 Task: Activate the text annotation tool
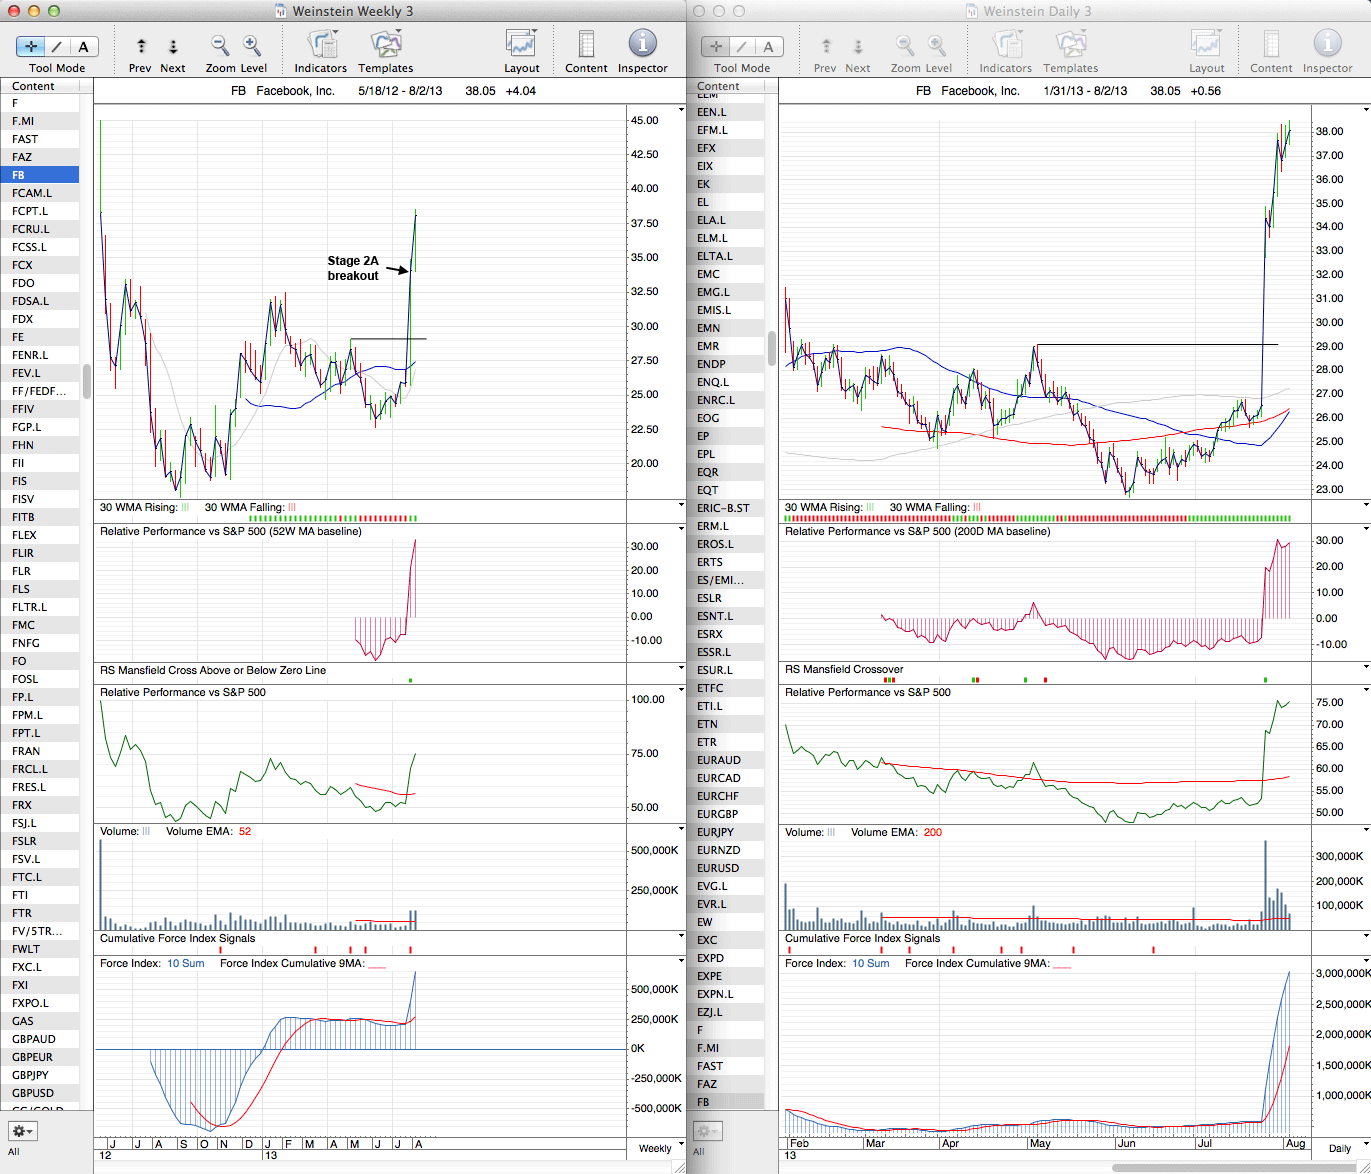pyautogui.click(x=83, y=47)
